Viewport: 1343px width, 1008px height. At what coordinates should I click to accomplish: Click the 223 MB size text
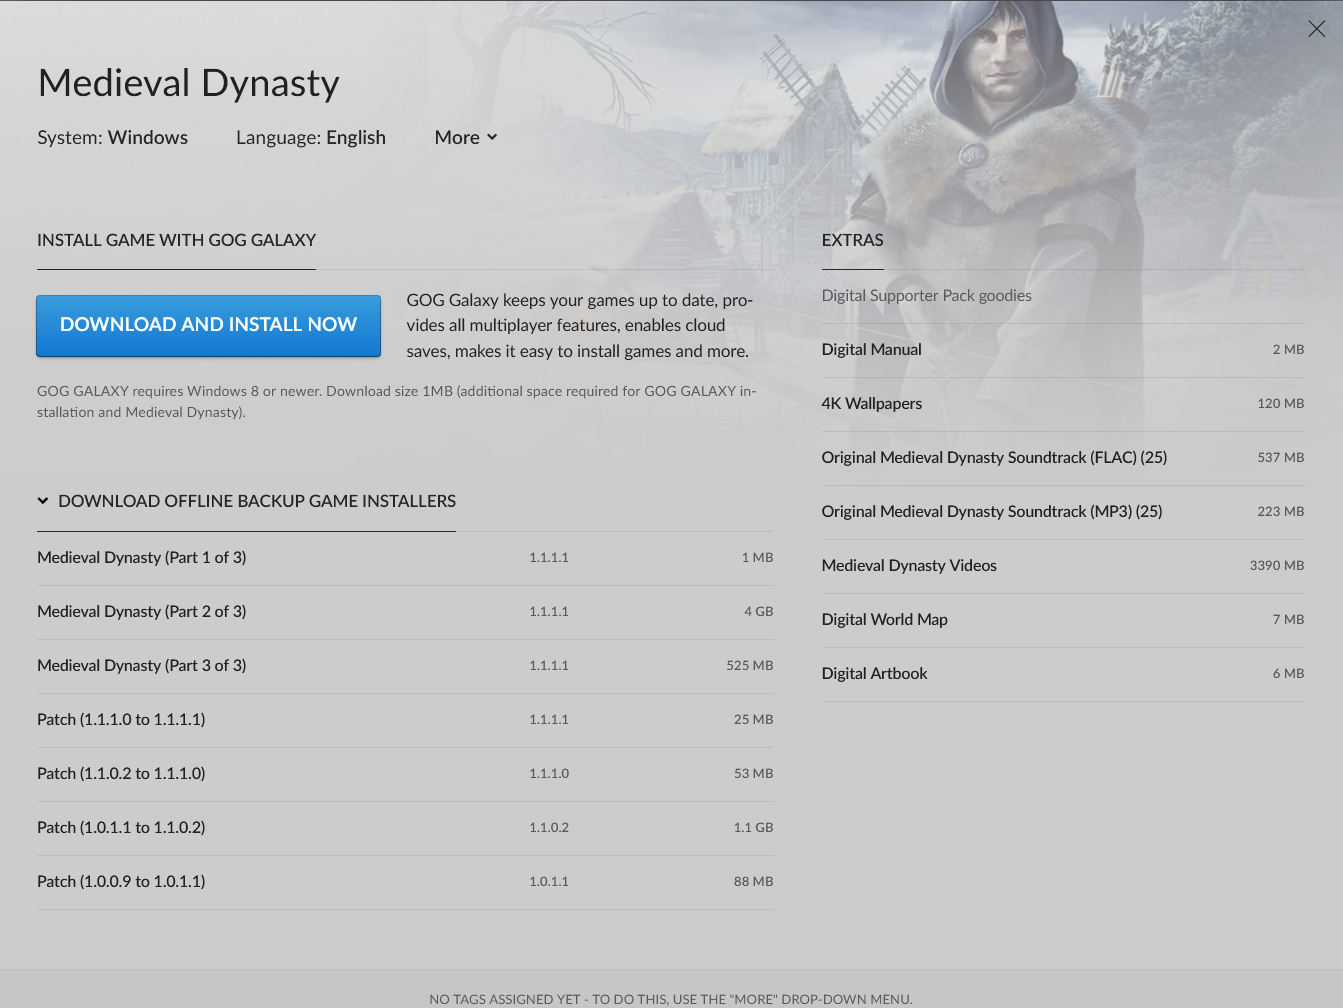pos(1281,512)
